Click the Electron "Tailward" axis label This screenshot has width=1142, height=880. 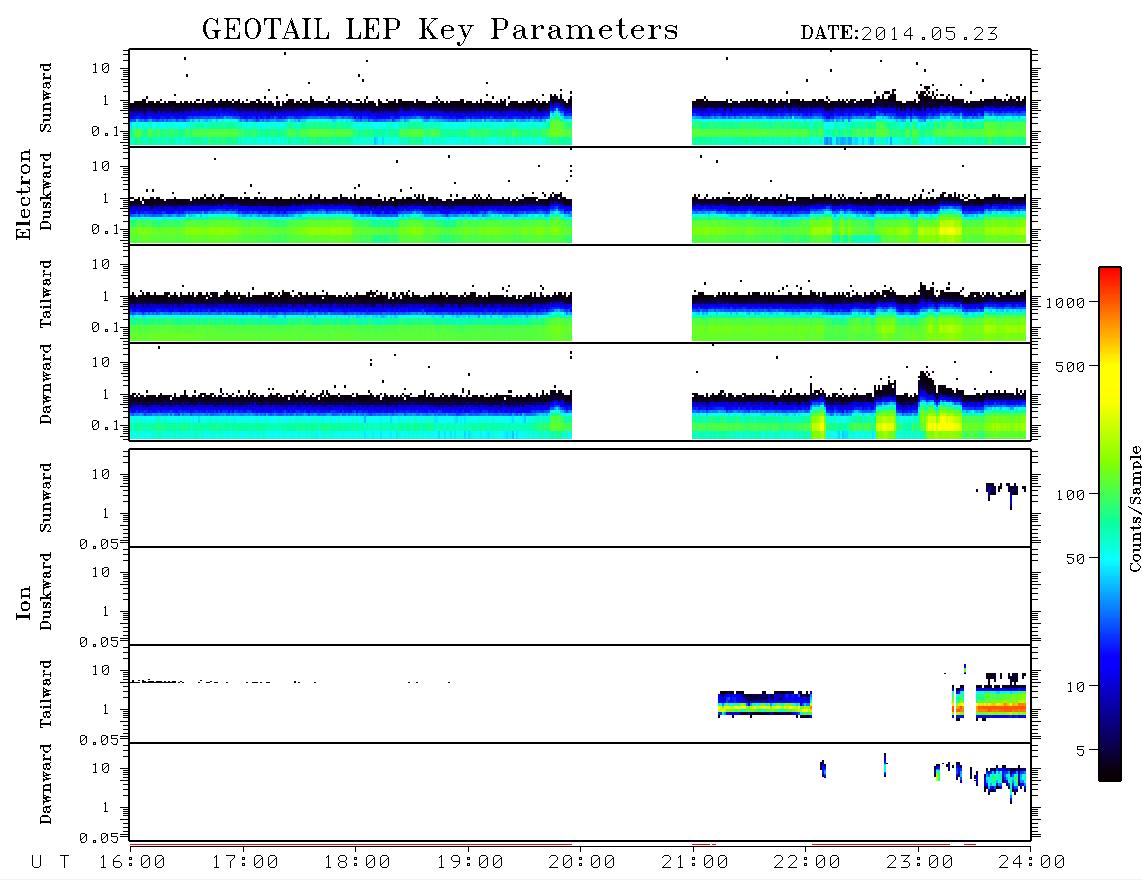[46, 294]
